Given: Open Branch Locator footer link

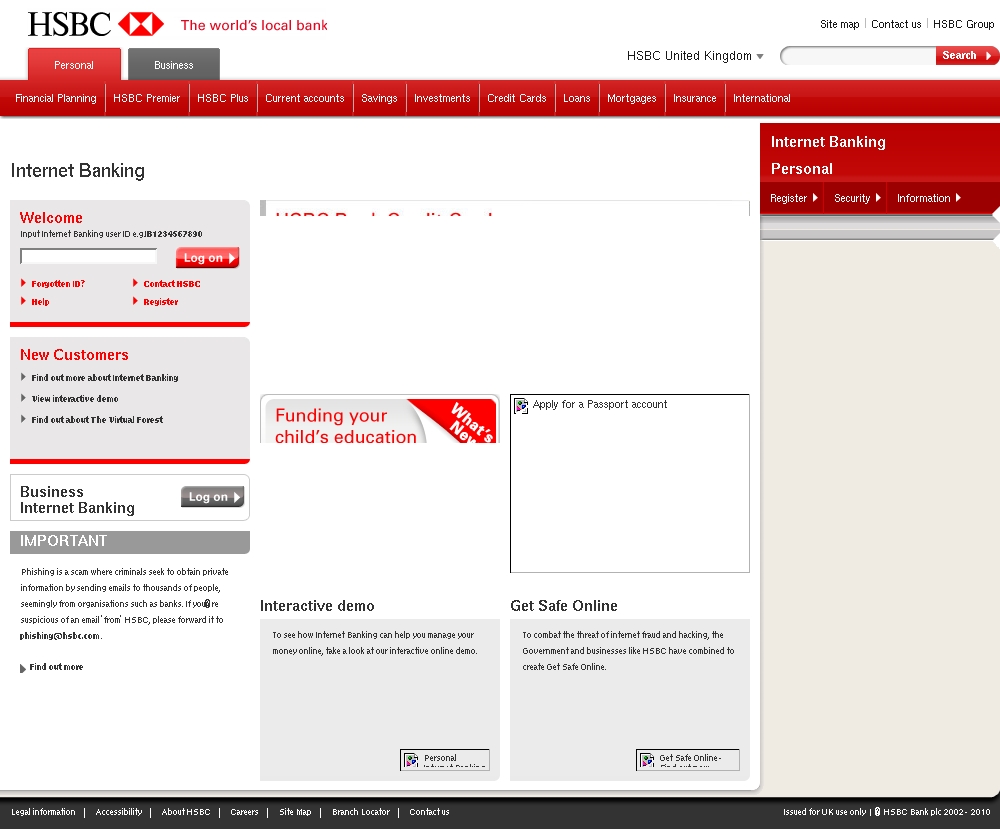Looking at the screenshot, I should click(361, 812).
